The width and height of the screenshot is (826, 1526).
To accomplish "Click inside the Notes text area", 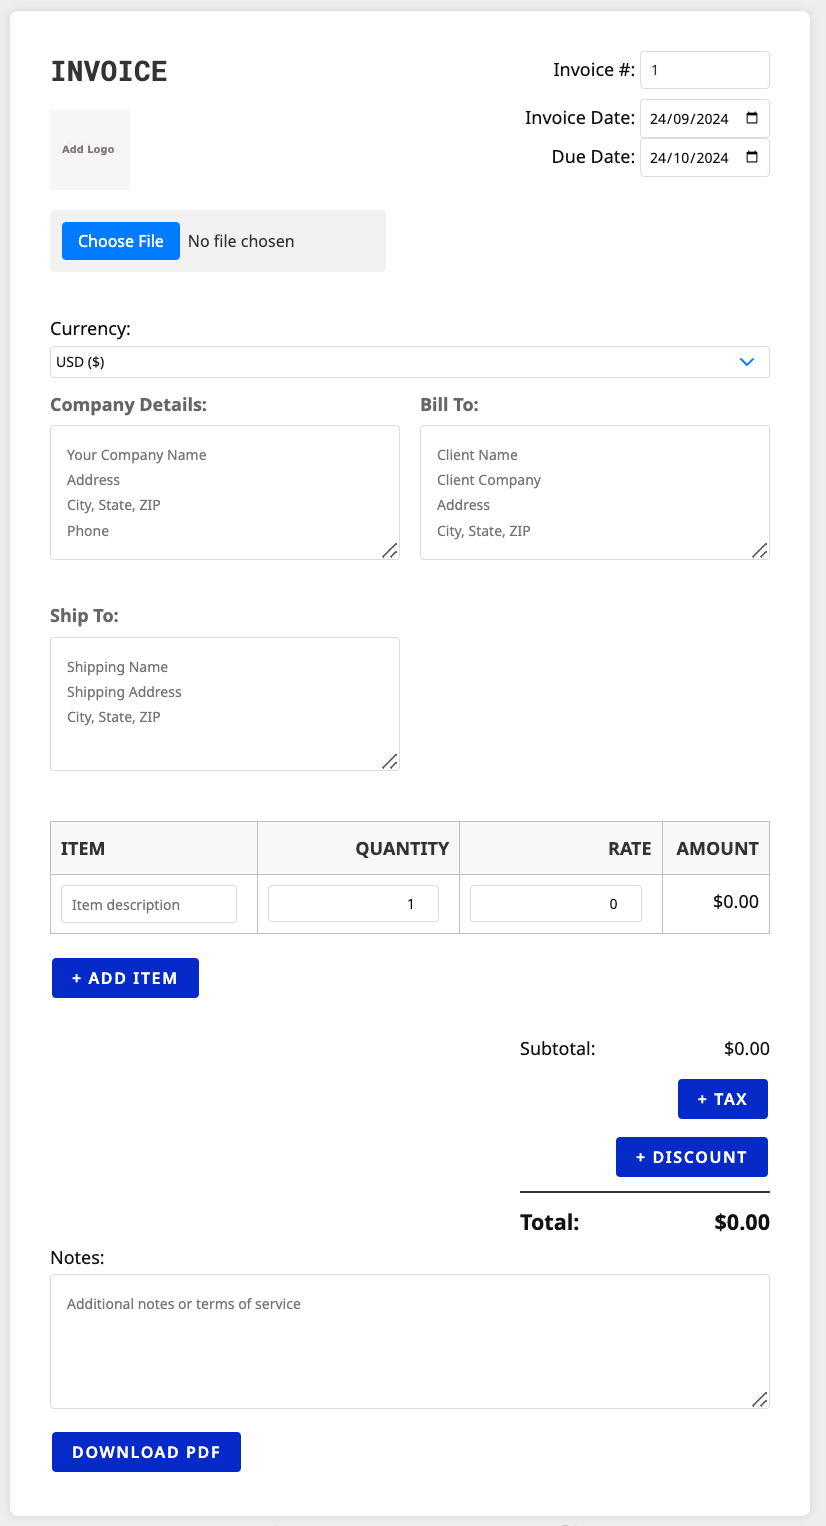I will pos(409,1340).
